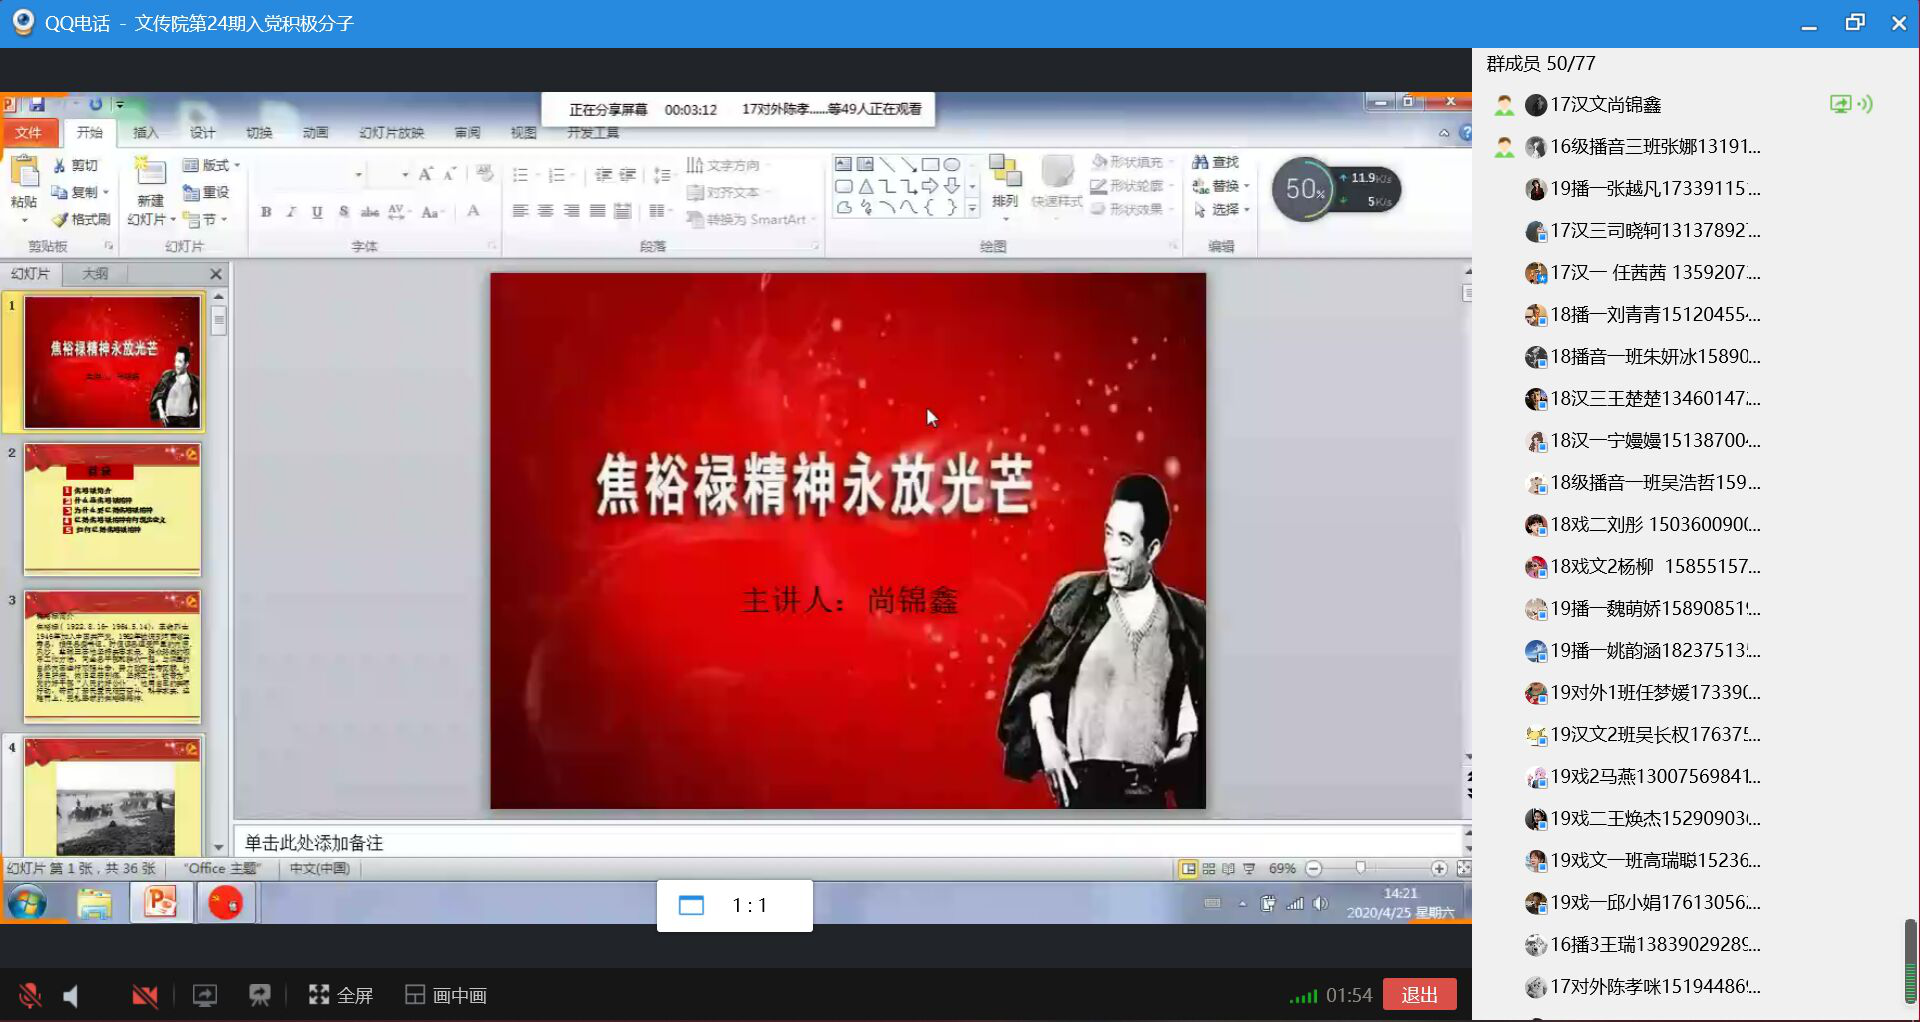The image size is (1920, 1022).
Task: Expand the 版式 layout dropdown
Action: point(237,165)
